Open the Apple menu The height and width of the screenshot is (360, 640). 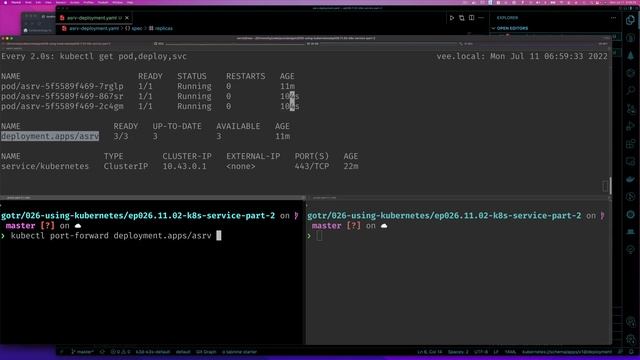(x=5, y=2)
